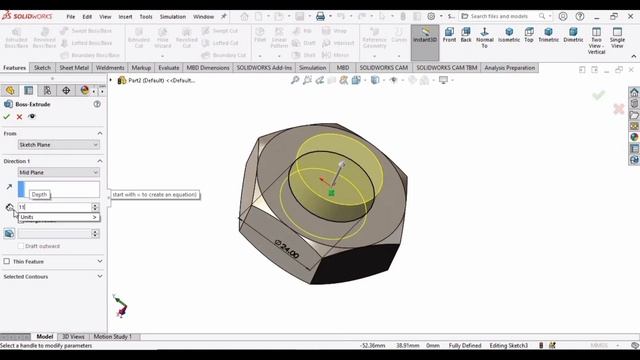This screenshot has width=640, height=360.
Task: Click Zoom to Fit icon
Action: [x=295, y=80]
